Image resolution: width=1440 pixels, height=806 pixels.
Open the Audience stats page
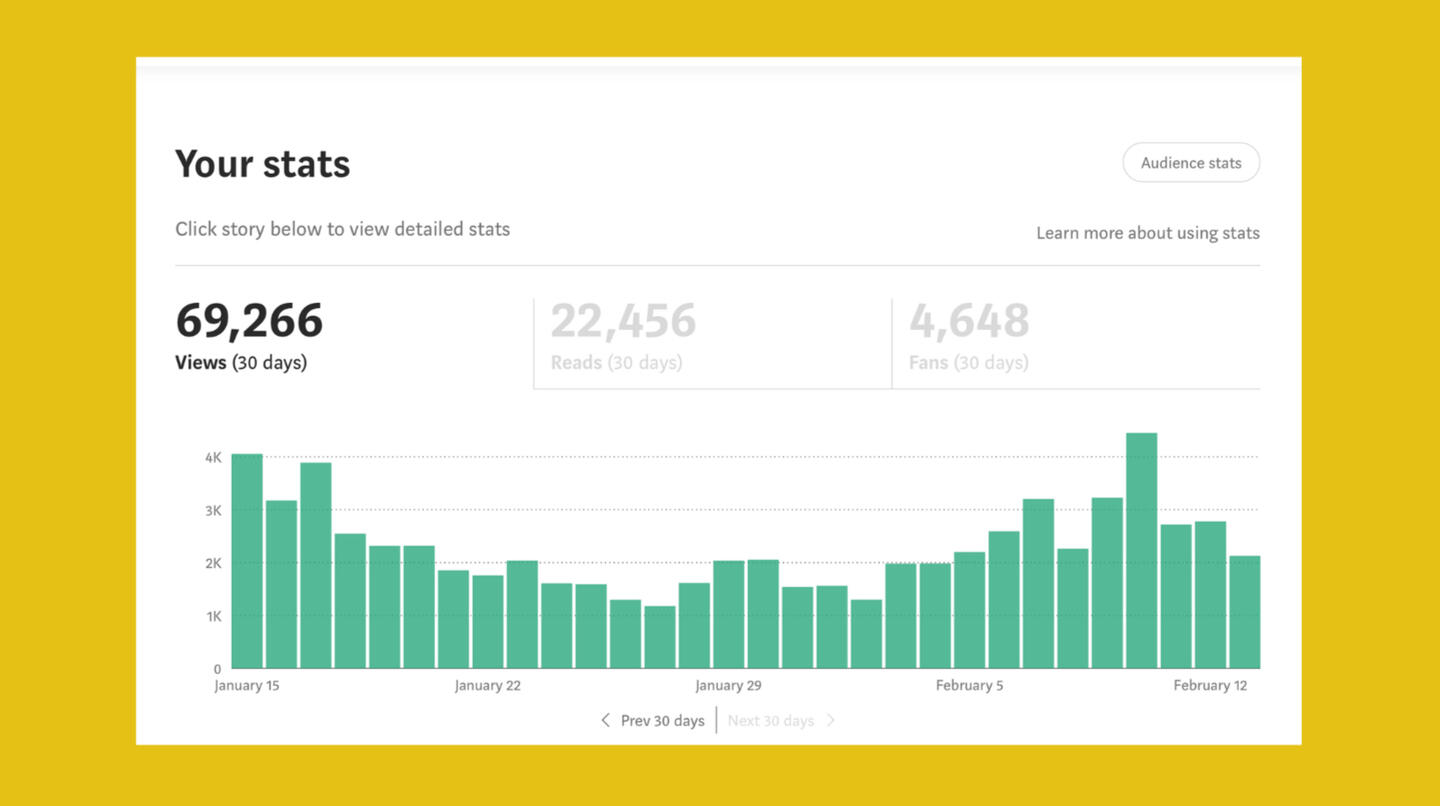[x=1190, y=163]
